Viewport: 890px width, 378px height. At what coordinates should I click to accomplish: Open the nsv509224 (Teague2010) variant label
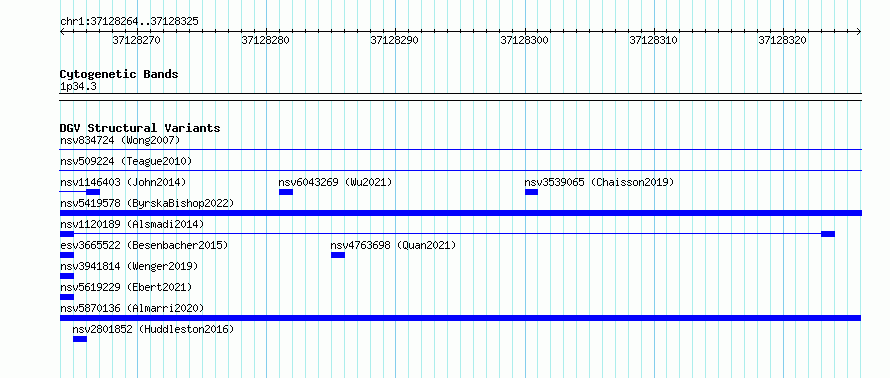(x=126, y=161)
